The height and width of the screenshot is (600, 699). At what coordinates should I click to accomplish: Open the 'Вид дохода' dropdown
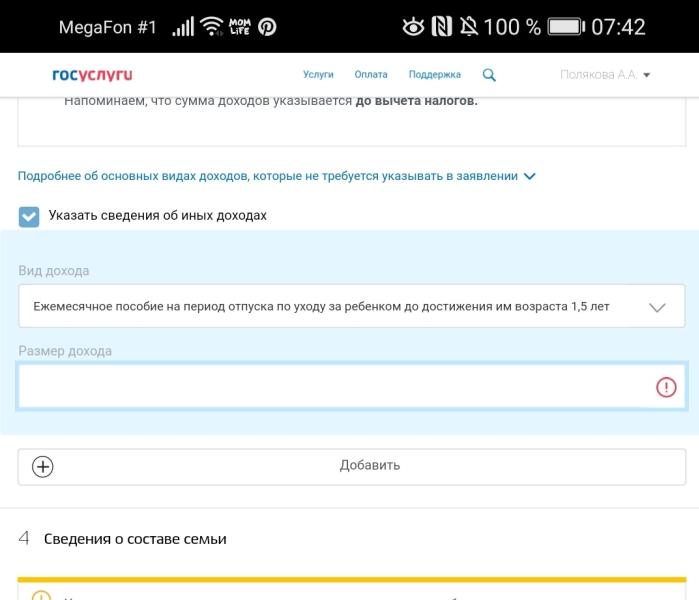351,307
